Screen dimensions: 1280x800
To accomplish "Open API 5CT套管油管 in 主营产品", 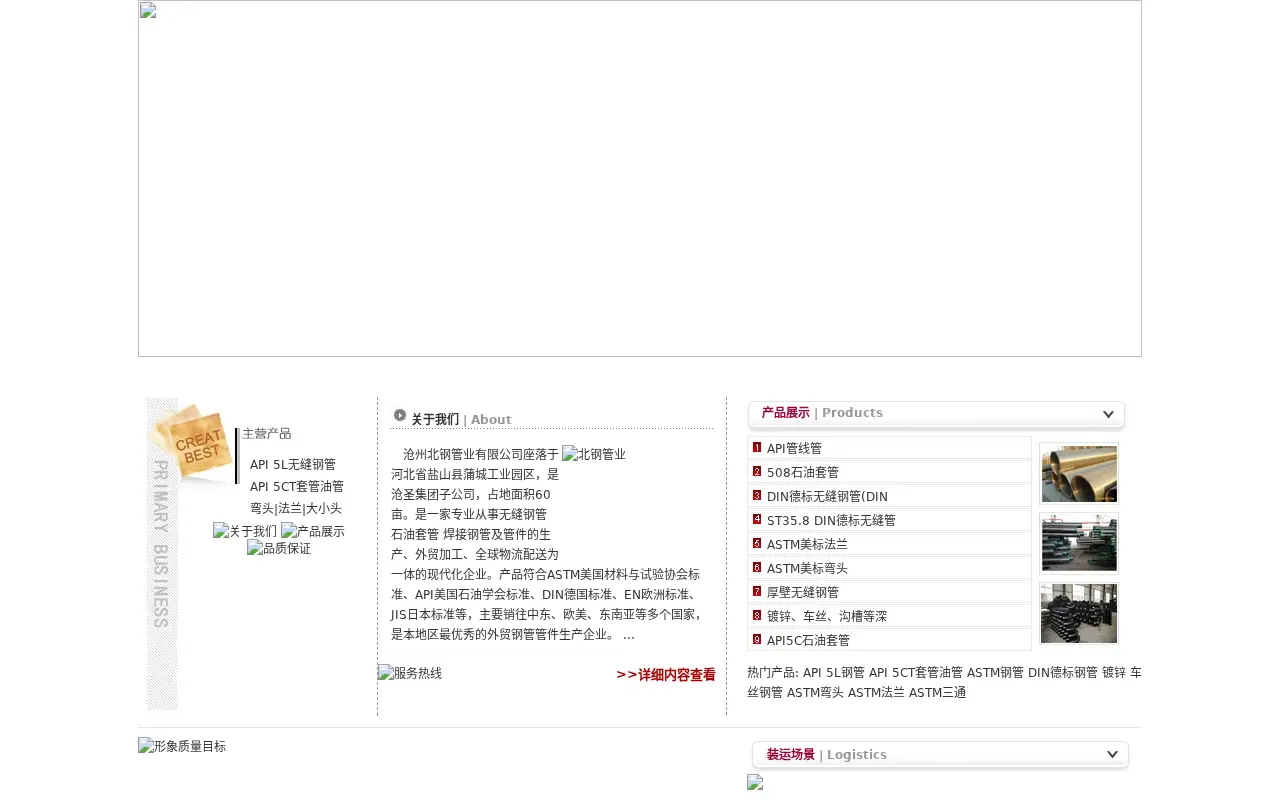I will [x=297, y=486].
